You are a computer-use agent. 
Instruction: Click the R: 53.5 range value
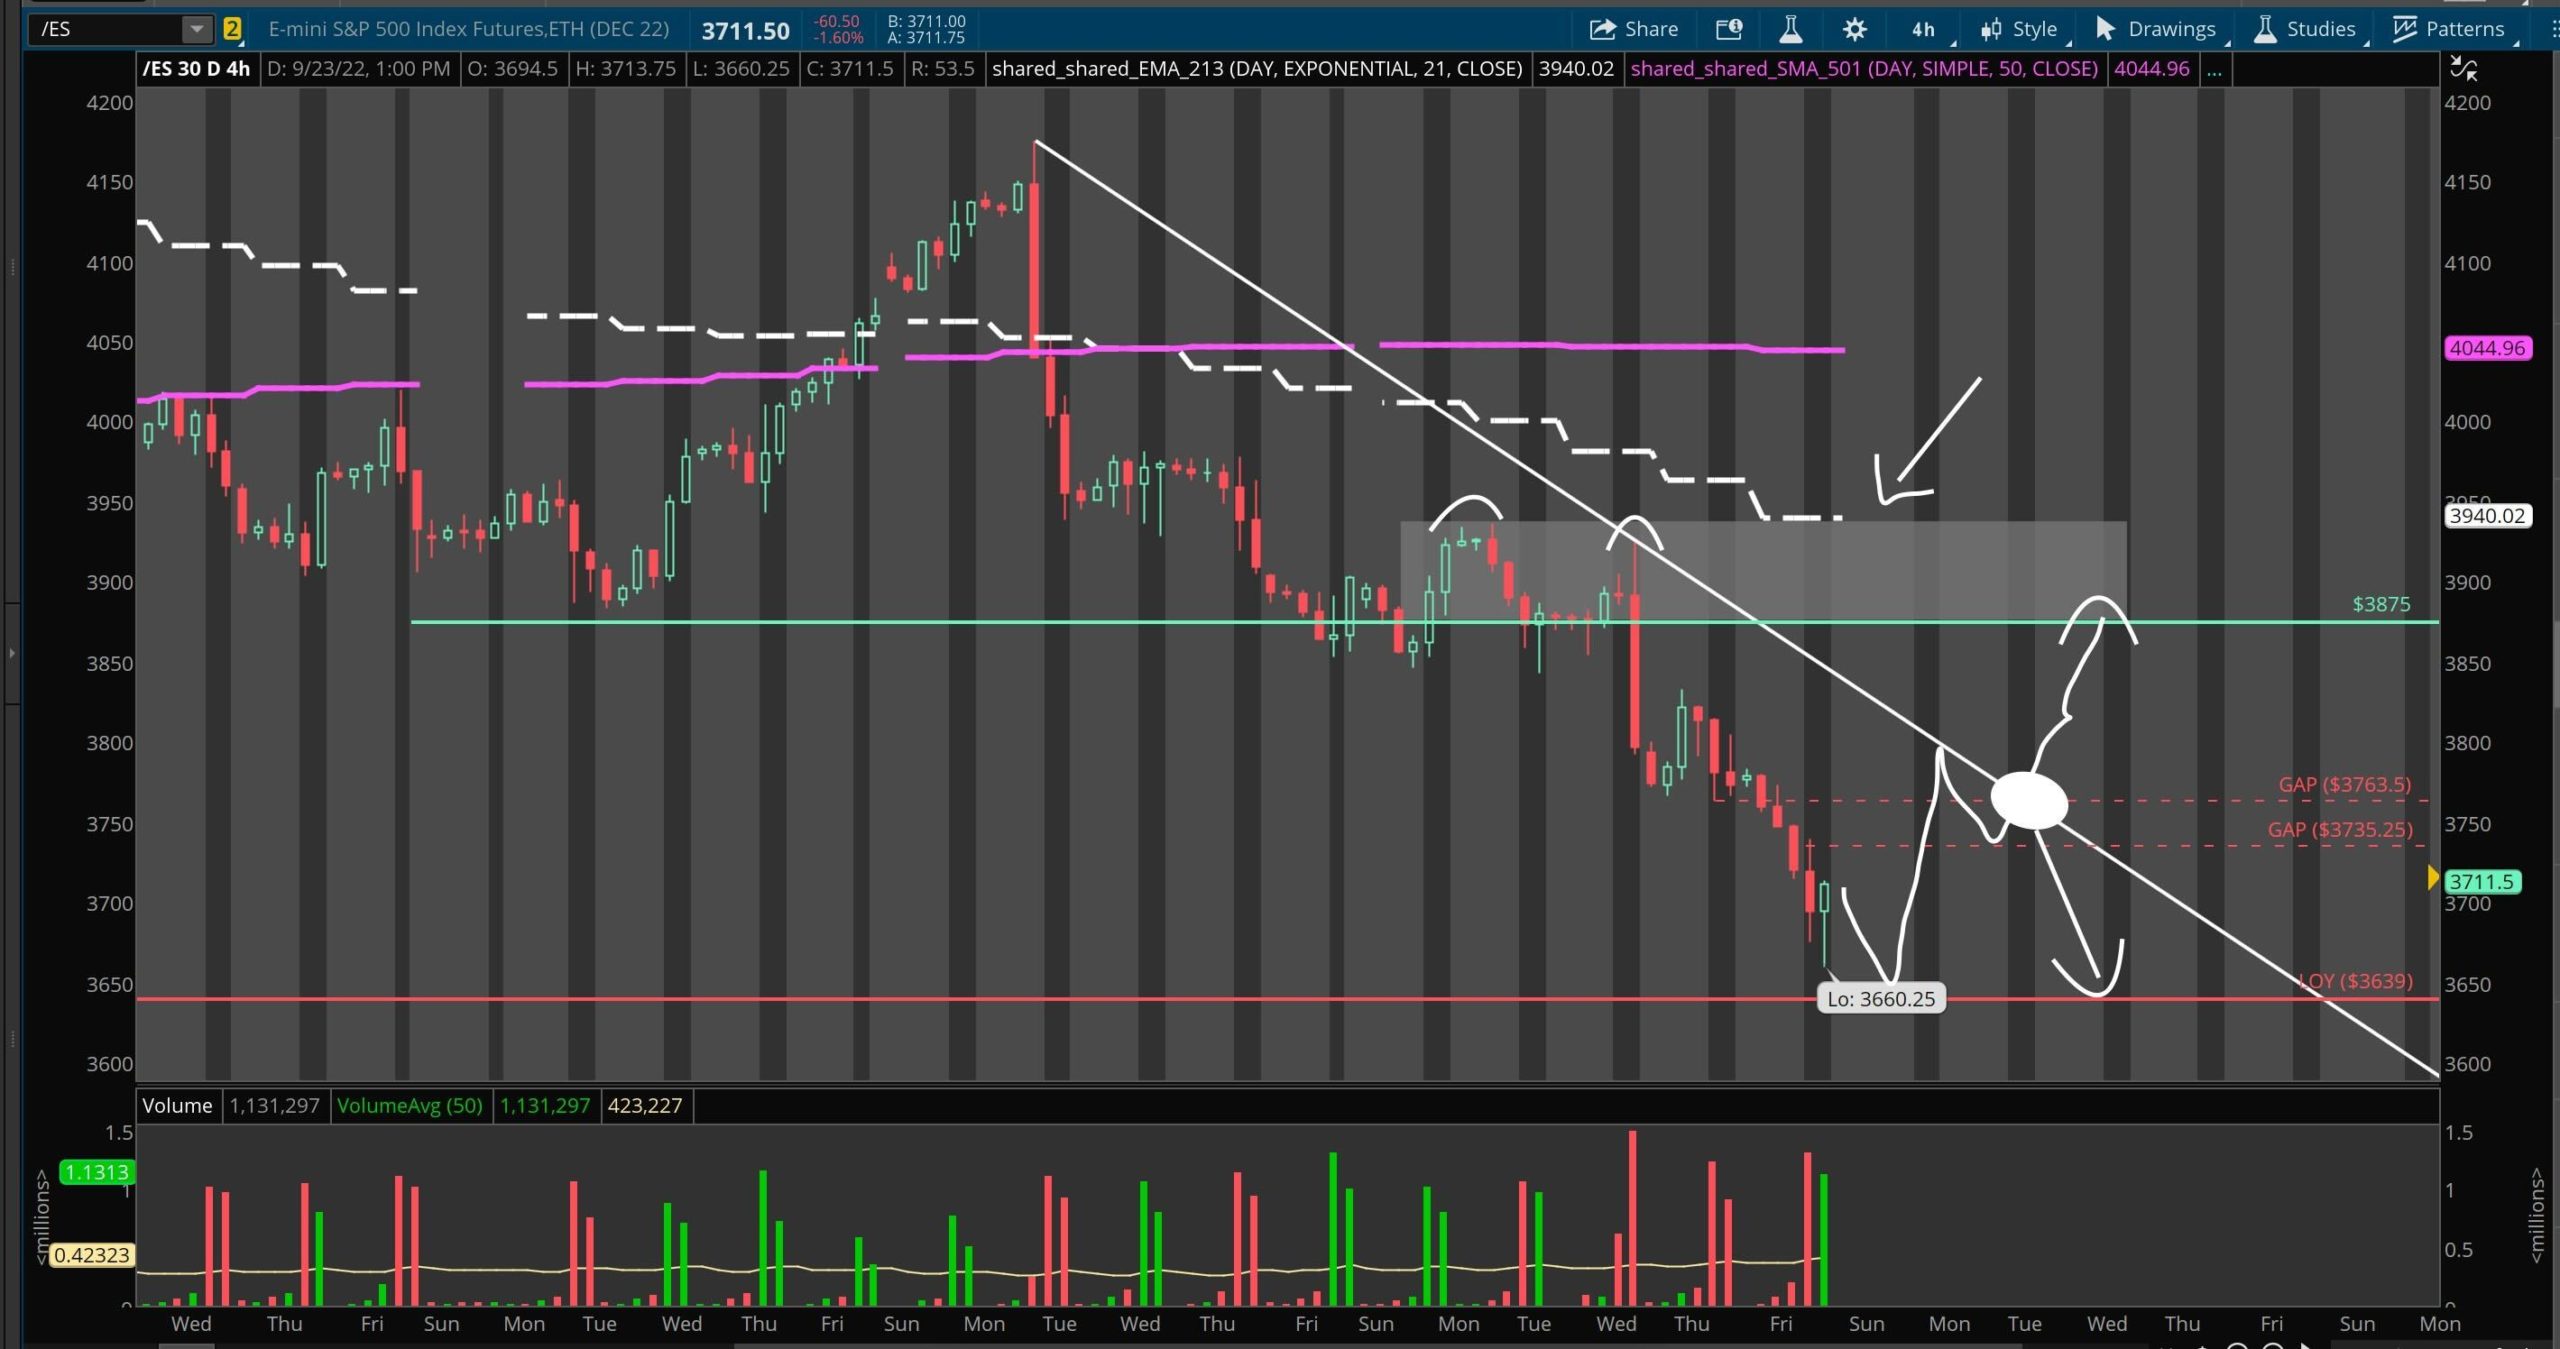[x=942, y=69]
